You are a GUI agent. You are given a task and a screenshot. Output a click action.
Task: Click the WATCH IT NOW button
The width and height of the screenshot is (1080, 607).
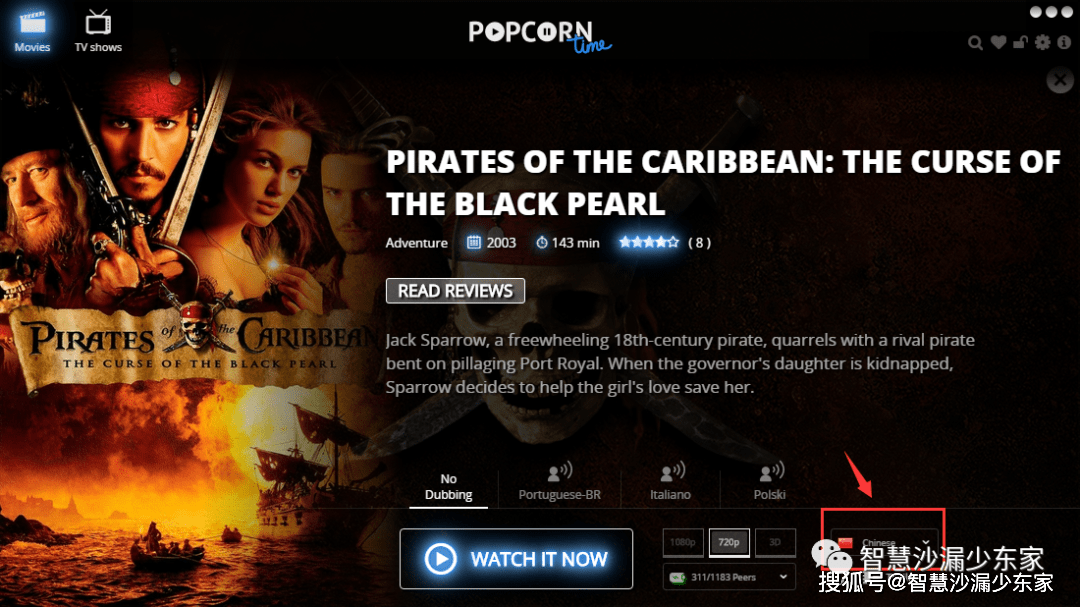(x=516, y=559)
